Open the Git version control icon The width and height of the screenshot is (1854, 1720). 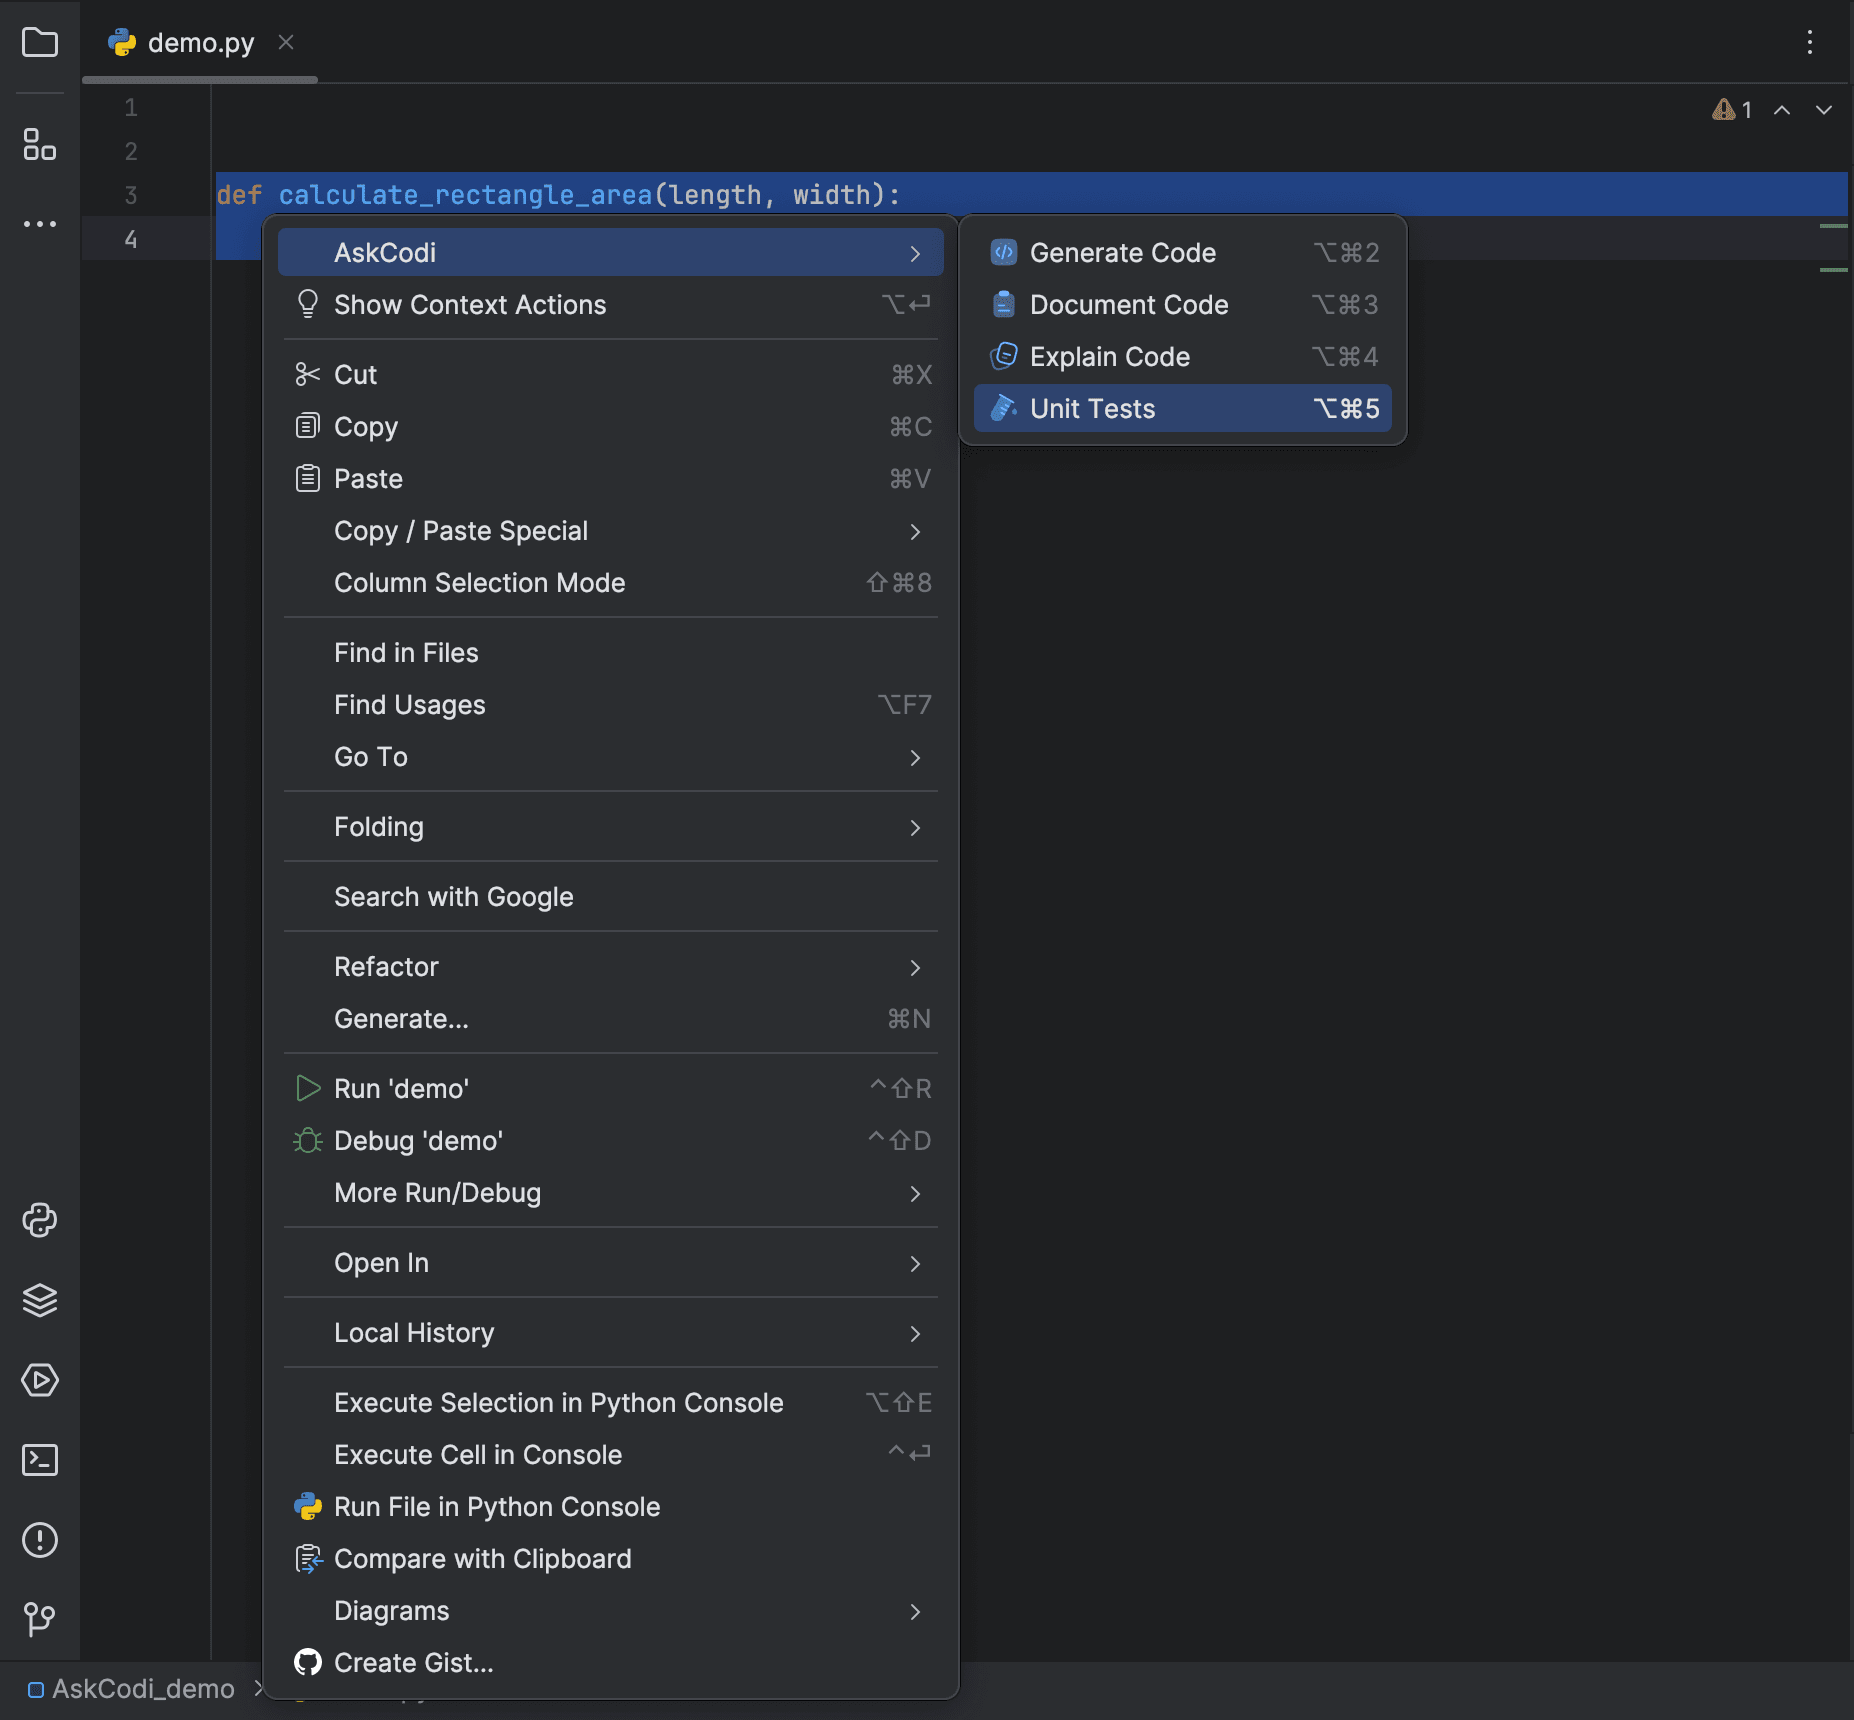40,1619
